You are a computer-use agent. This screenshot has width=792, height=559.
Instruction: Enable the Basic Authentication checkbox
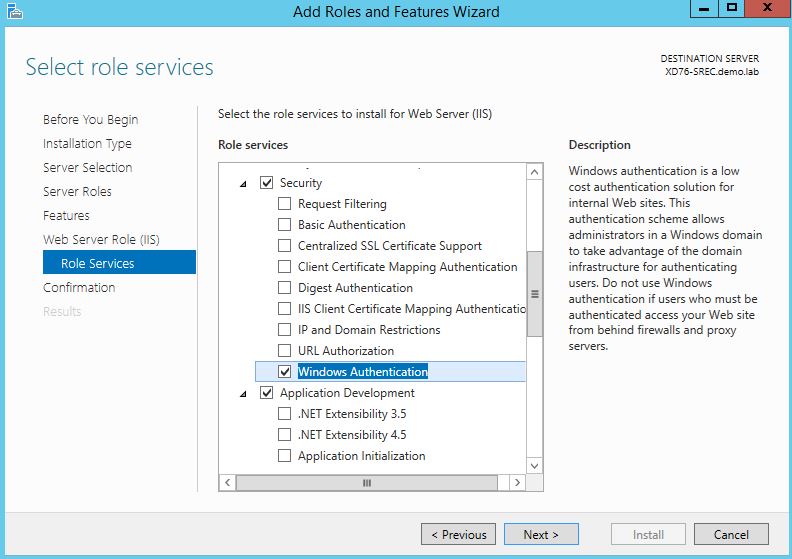point(285,225)
